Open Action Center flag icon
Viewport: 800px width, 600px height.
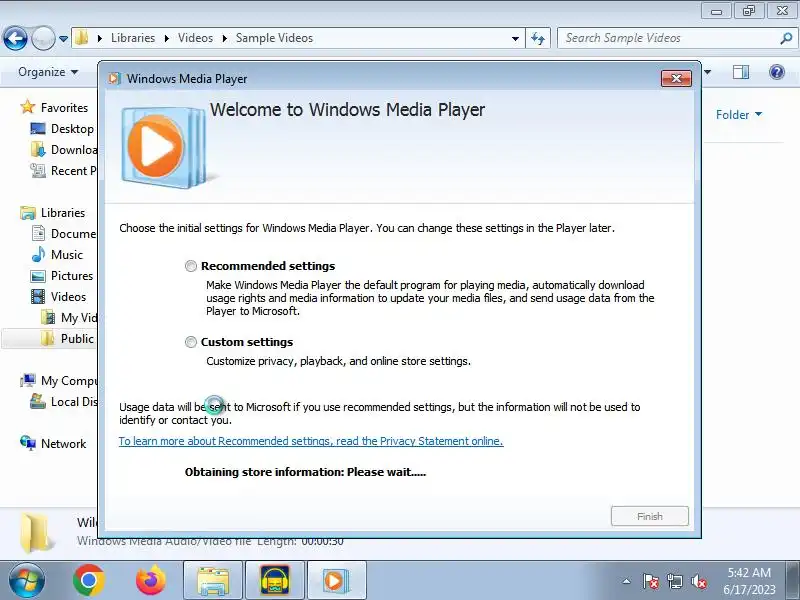[x=651, y=581]
